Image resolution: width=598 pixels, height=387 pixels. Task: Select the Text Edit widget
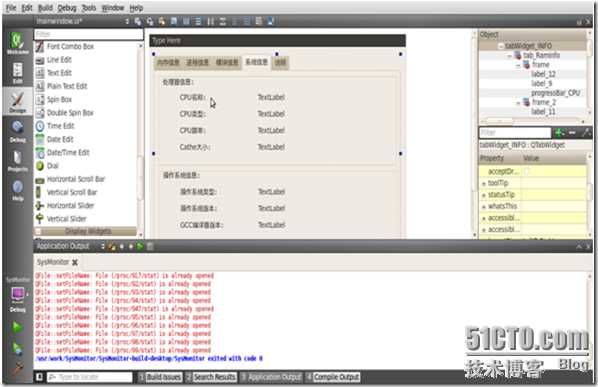53,73
